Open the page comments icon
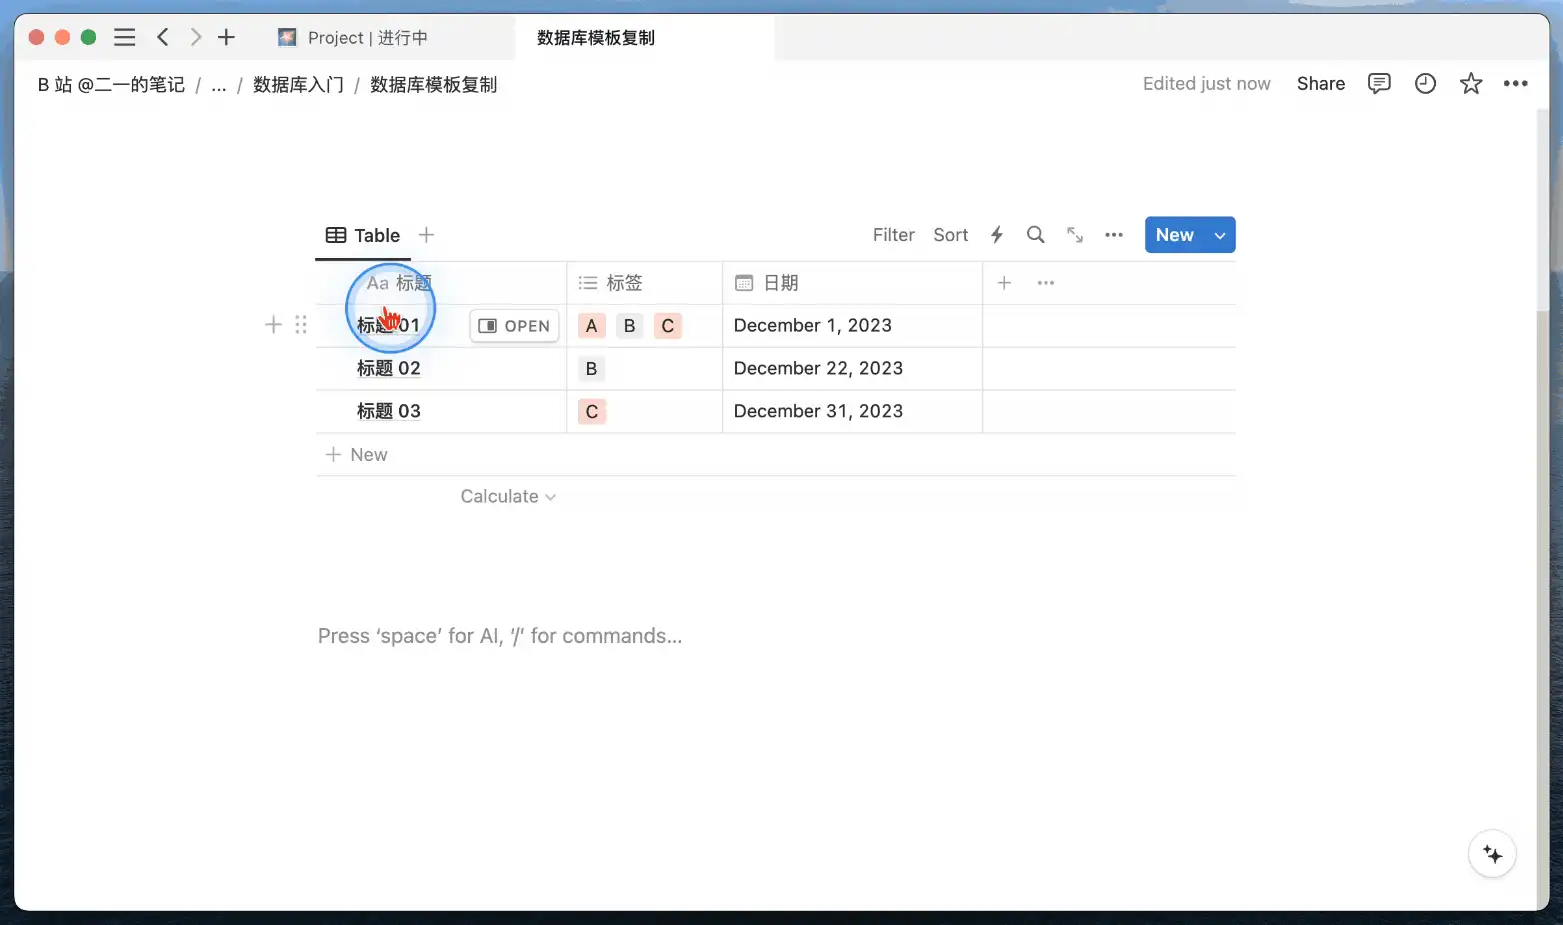Screen dimensions: 1563x925 [x=1379, y=84]
